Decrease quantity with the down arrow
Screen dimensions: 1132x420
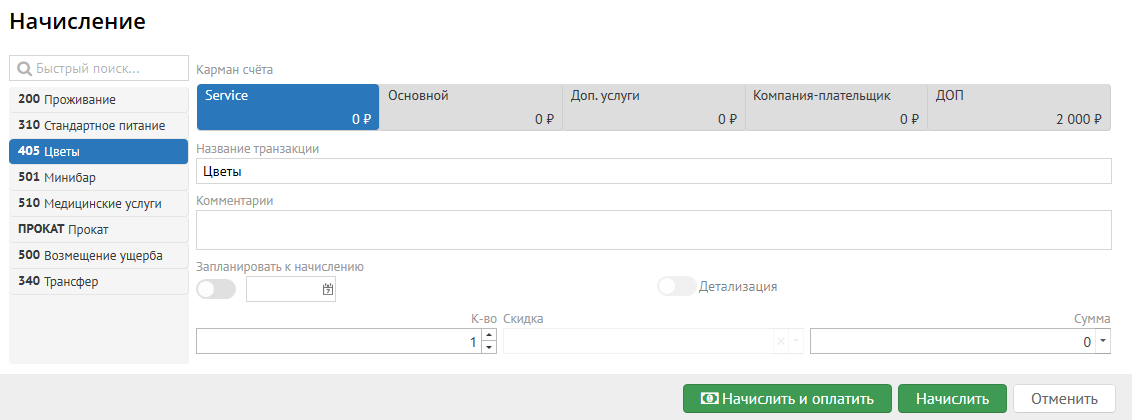click(489, 348)
